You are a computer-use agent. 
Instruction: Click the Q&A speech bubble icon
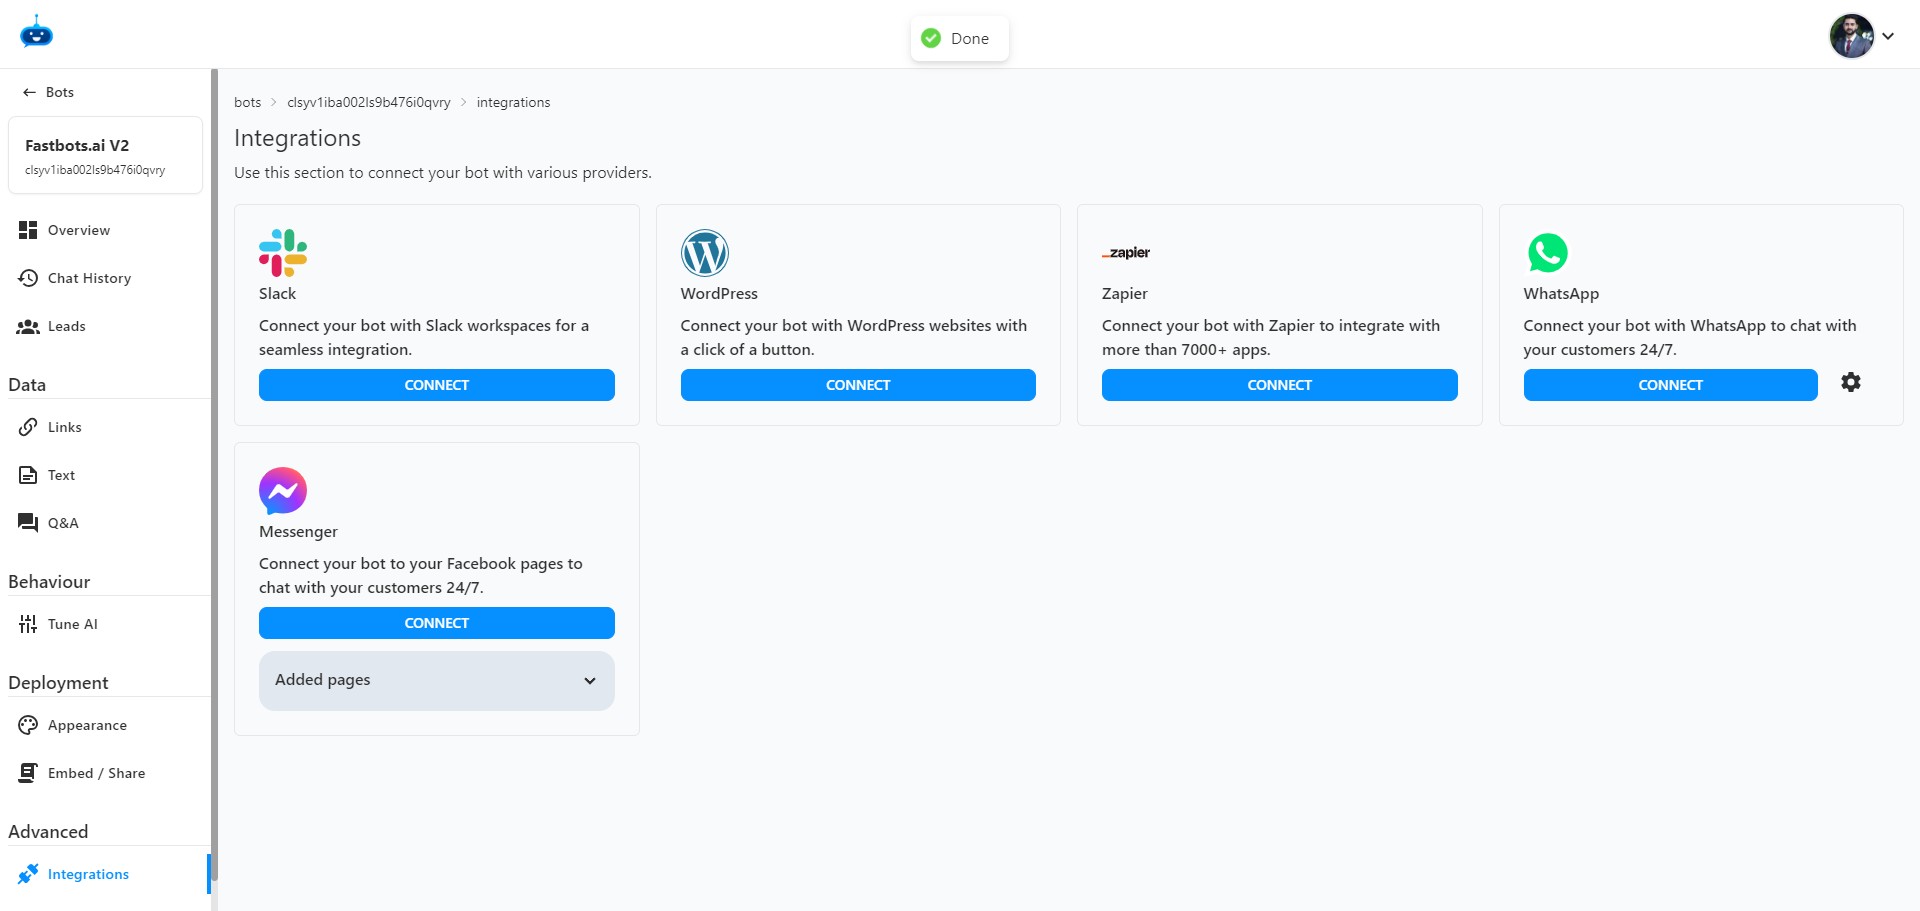click(x=28, y=523)
